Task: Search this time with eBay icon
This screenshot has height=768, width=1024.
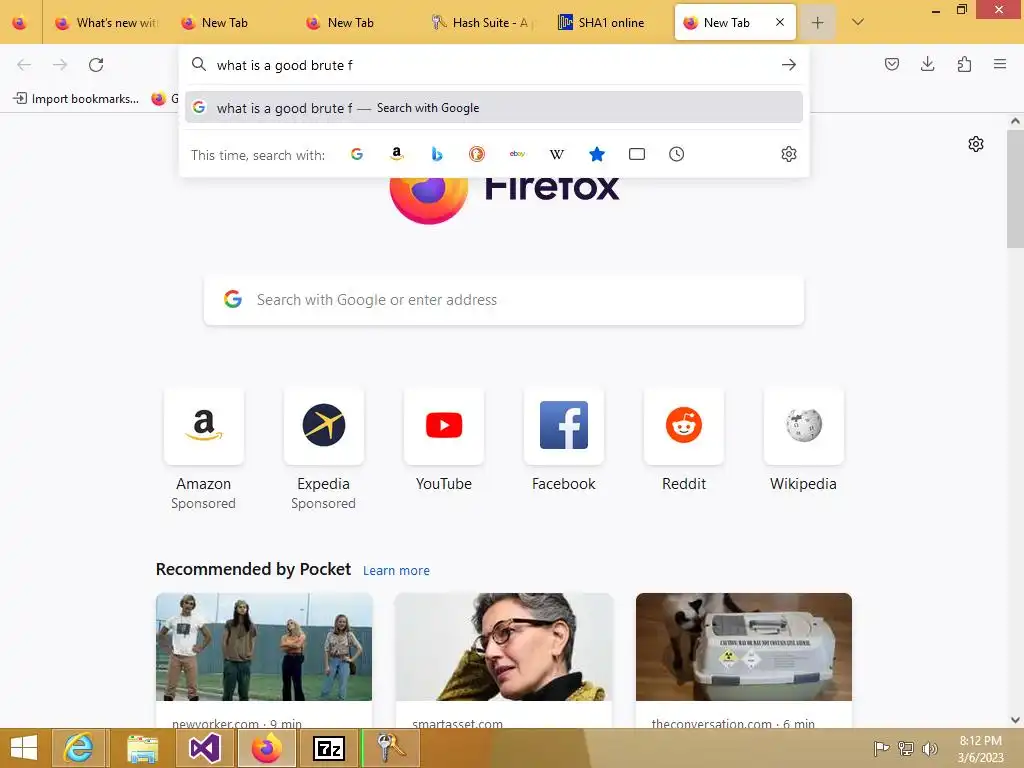Action: coord(517,154)
